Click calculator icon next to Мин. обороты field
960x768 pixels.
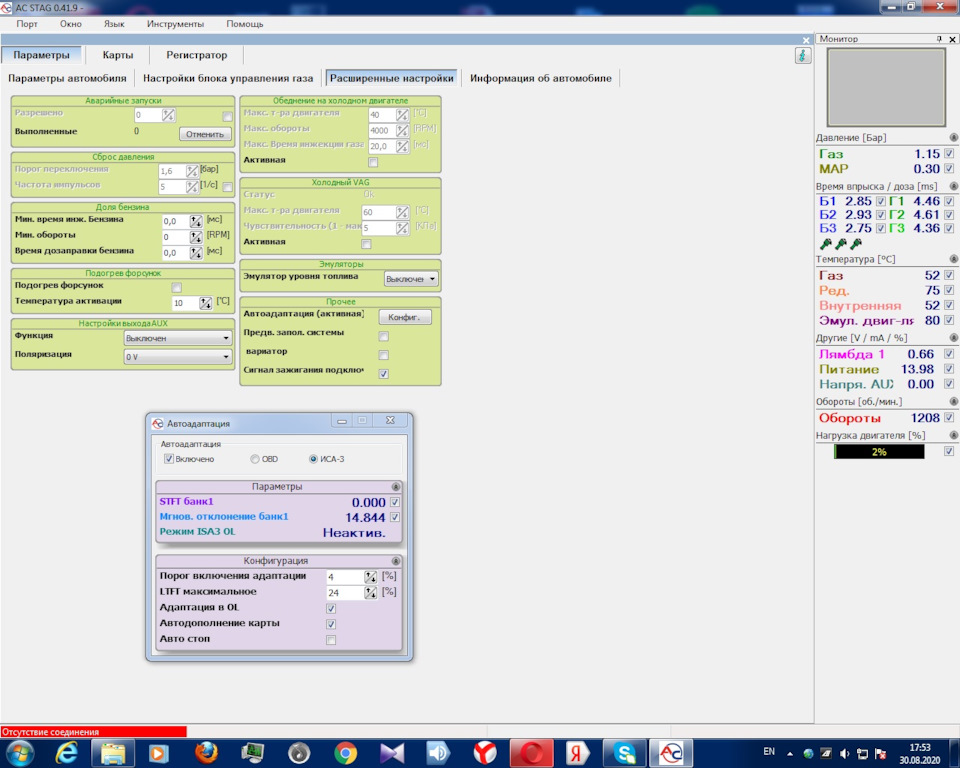tap(196, 237)
